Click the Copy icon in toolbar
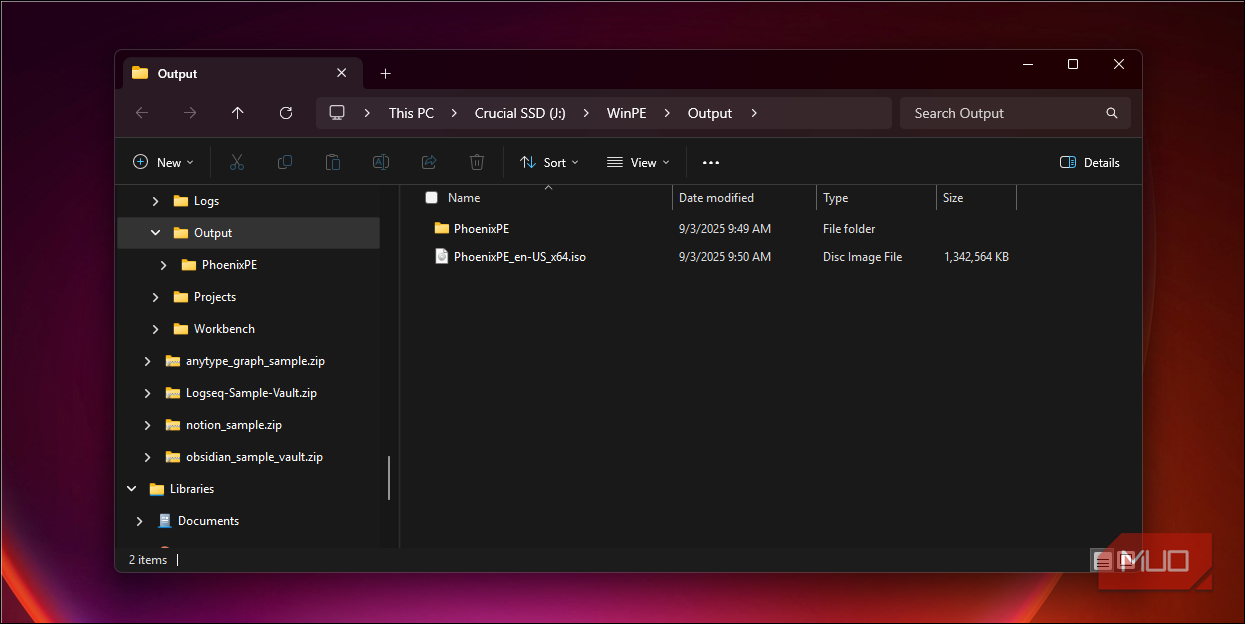 (x=285, y=162)
